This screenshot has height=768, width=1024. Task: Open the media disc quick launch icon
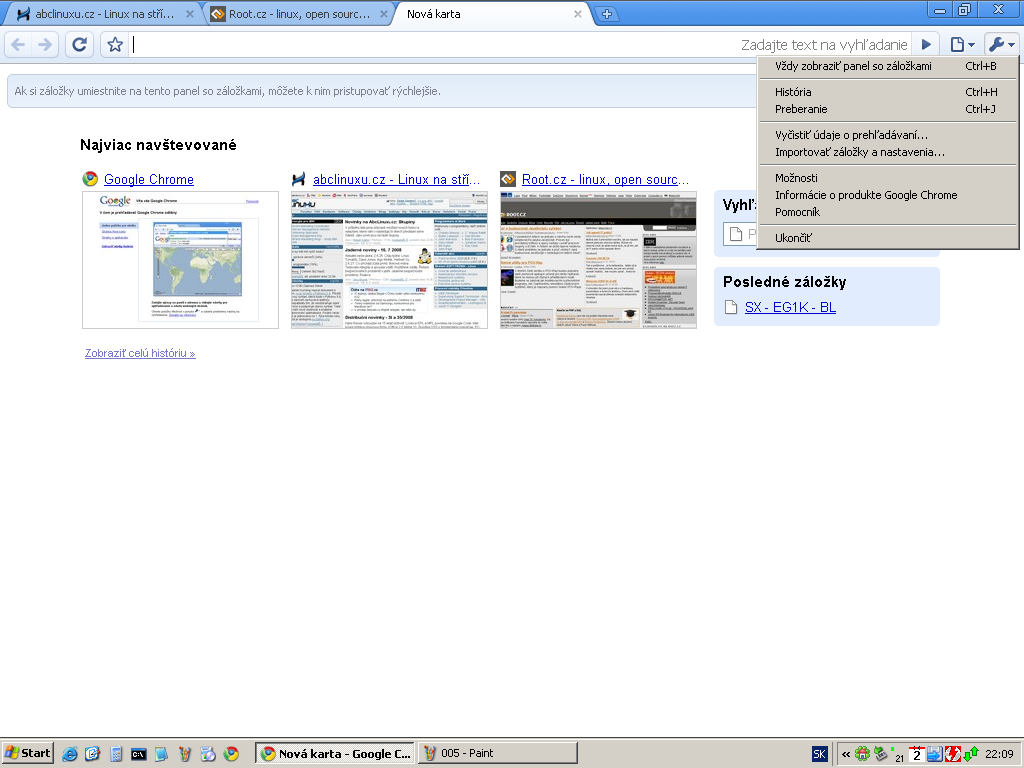point(208,754)
